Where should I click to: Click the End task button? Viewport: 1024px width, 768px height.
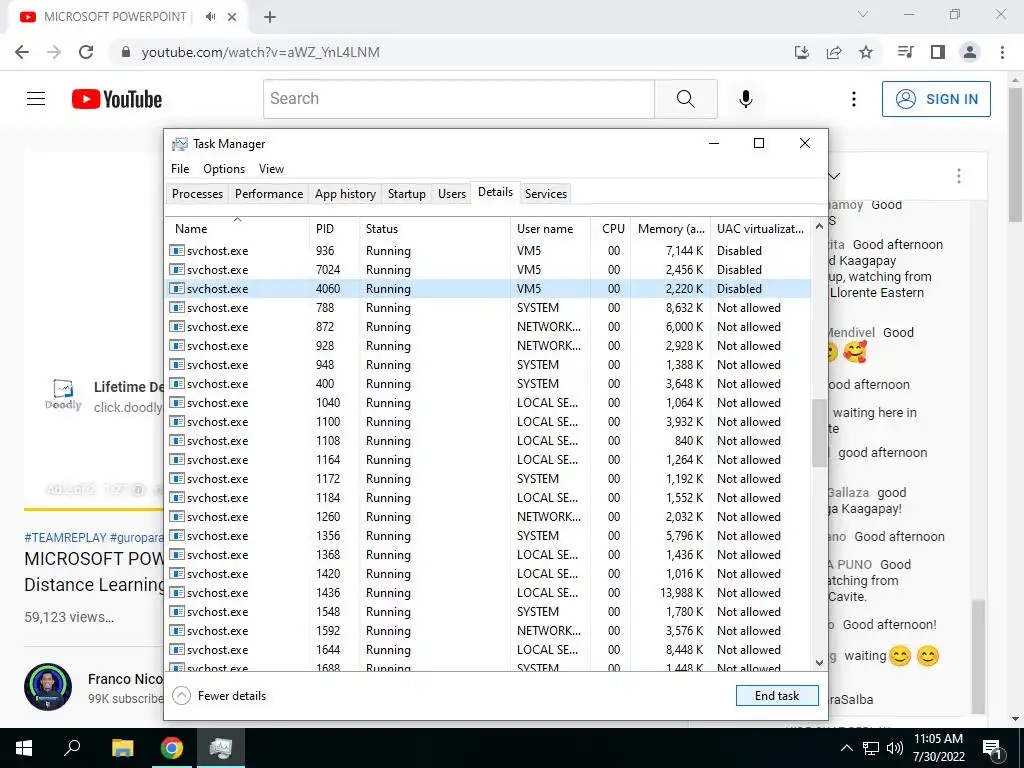tap(776, 696)
